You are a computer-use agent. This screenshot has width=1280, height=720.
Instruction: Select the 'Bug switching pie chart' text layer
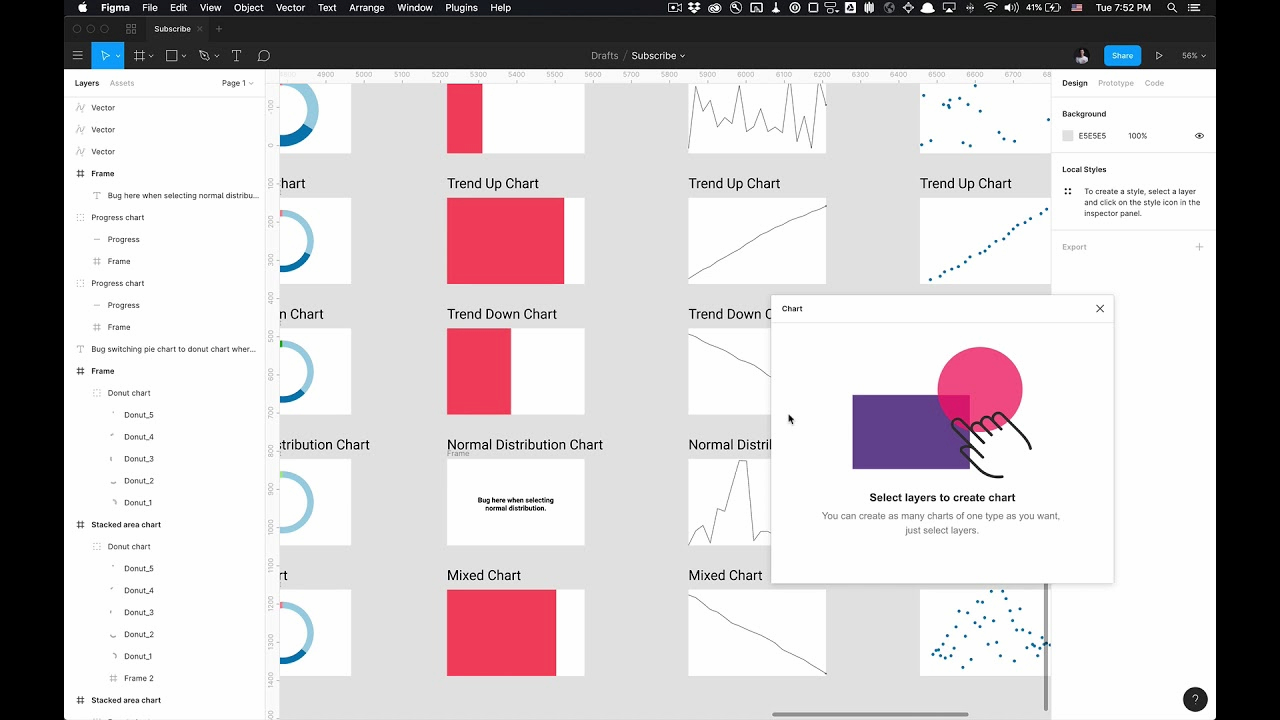coord(173,349)
